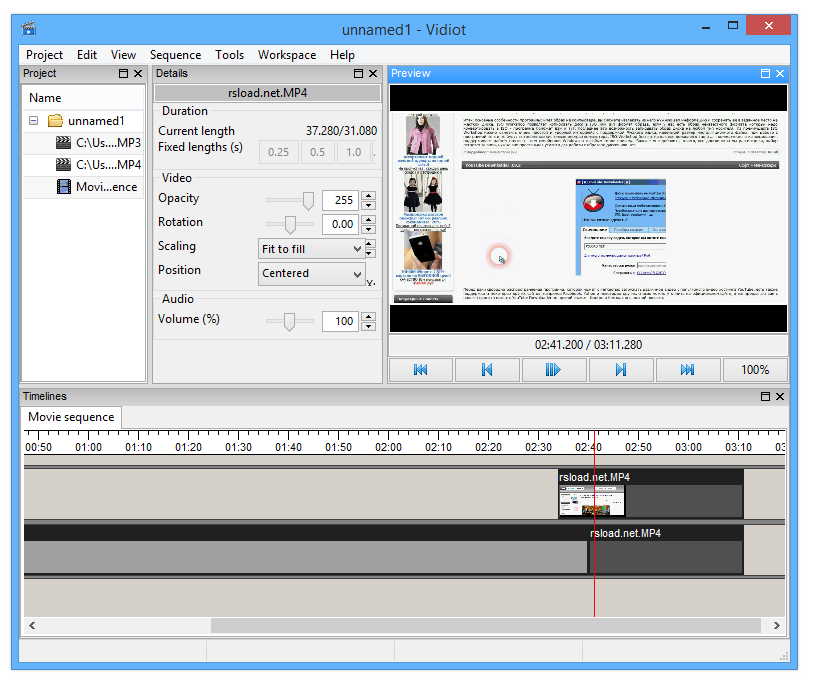Click the 0.25 fixed length button
Viewport: 823px width, 682px height.
pyautogui.click(x=278, y=151)
